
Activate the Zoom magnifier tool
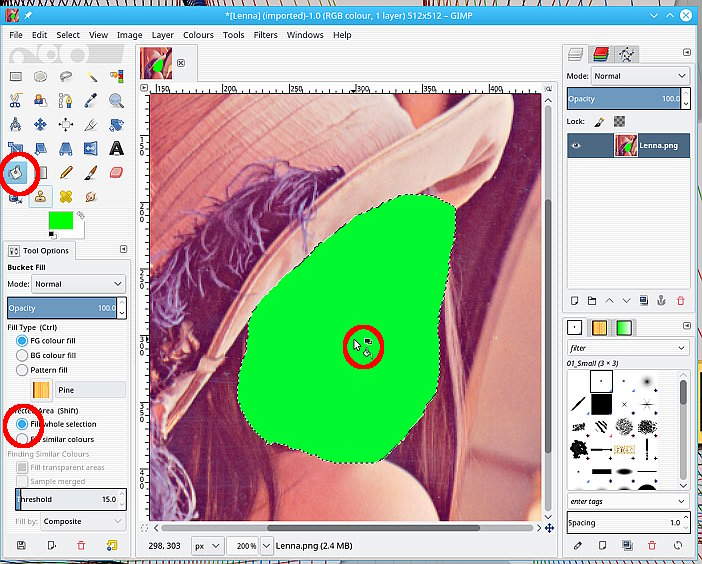click(x=116, y=100)
